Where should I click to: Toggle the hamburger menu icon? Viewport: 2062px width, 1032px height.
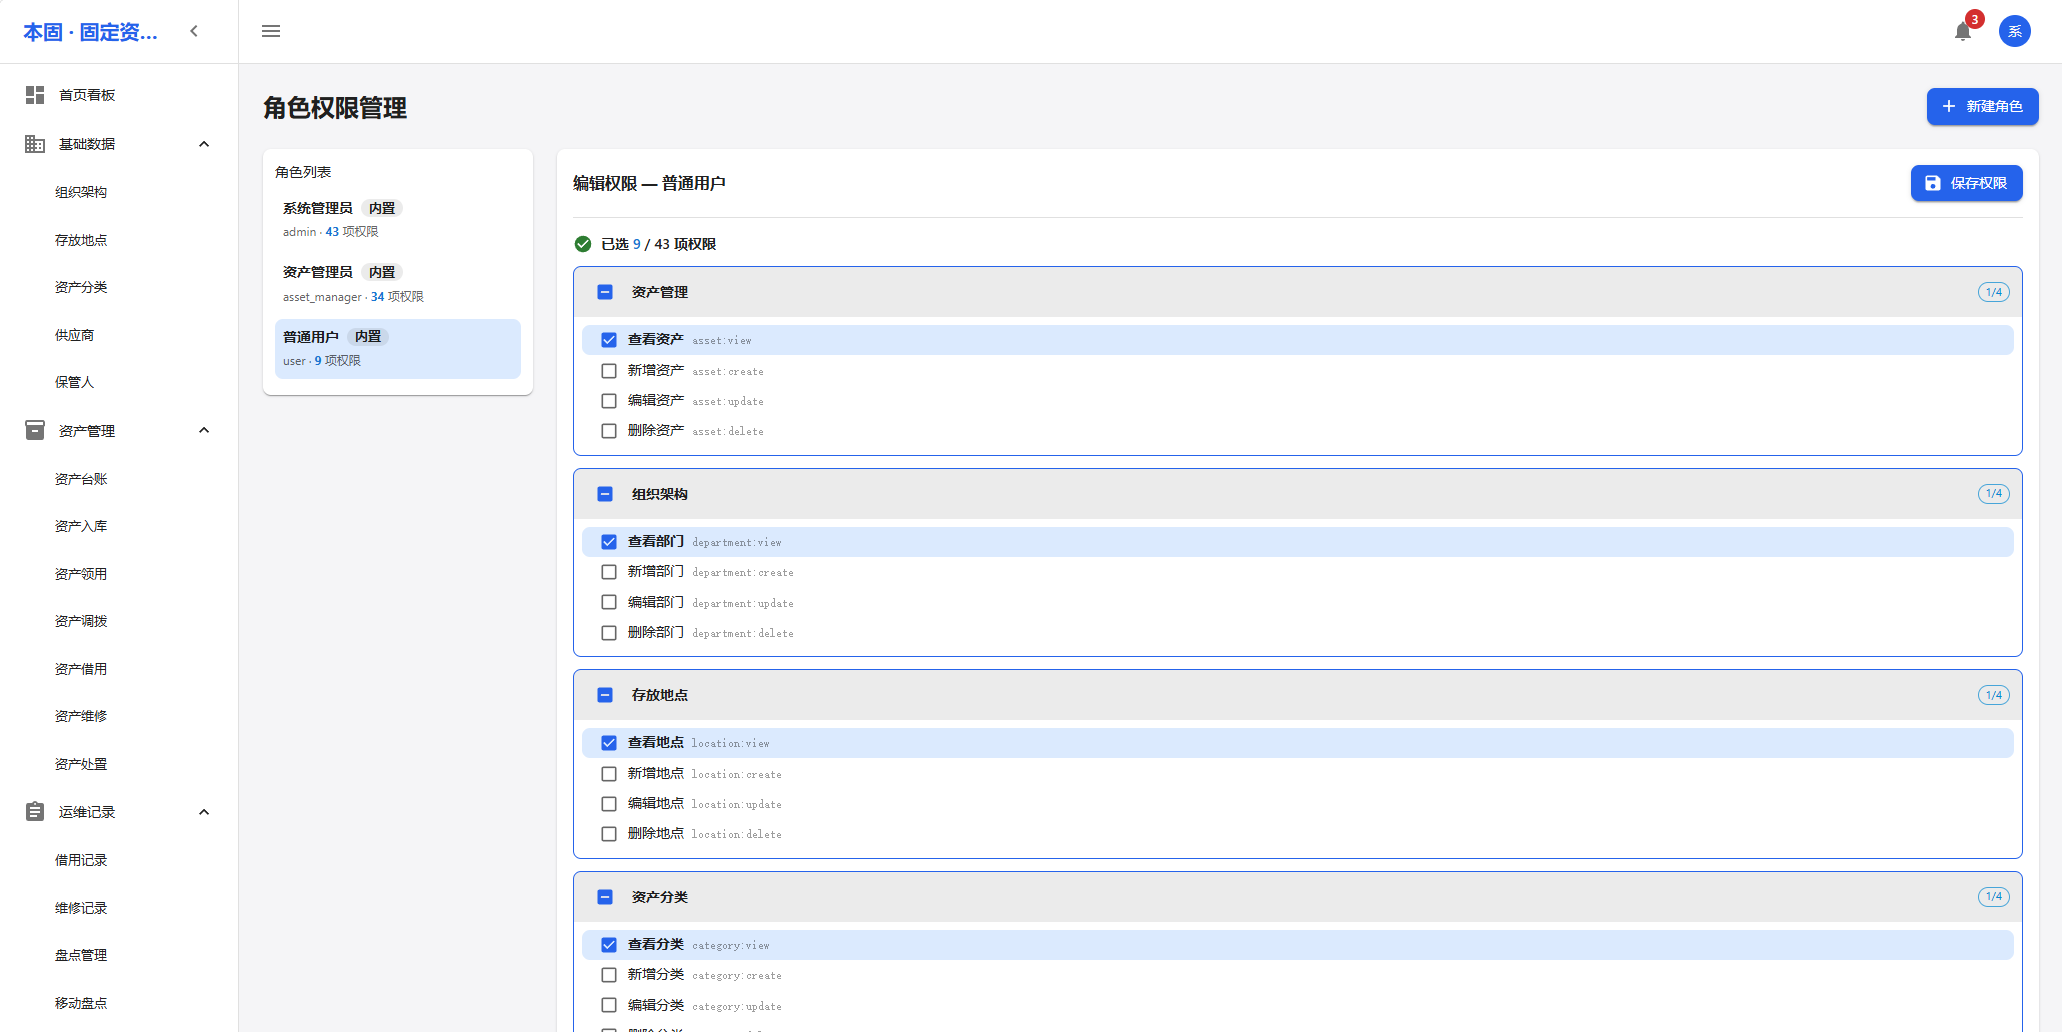(x=271, y=31)
